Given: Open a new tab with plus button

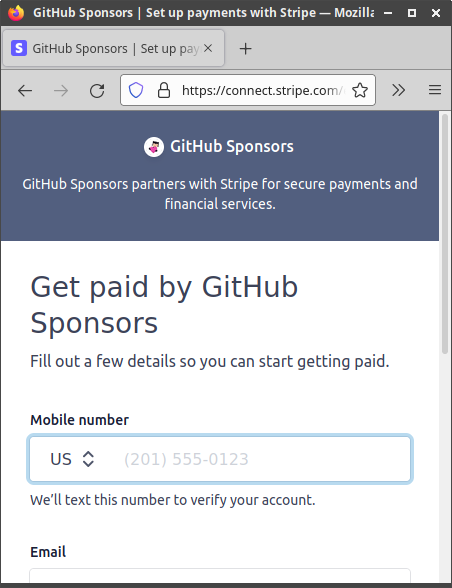Looking at the screenshot, I should point(246,49).
